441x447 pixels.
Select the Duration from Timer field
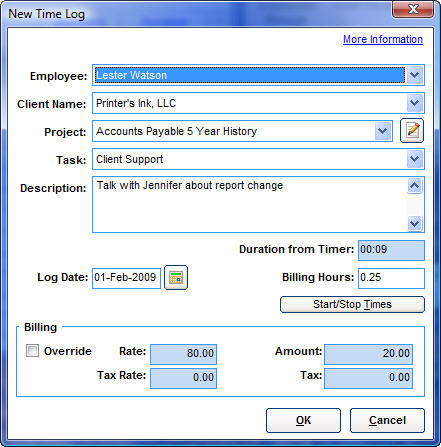[x=391, y=250]
